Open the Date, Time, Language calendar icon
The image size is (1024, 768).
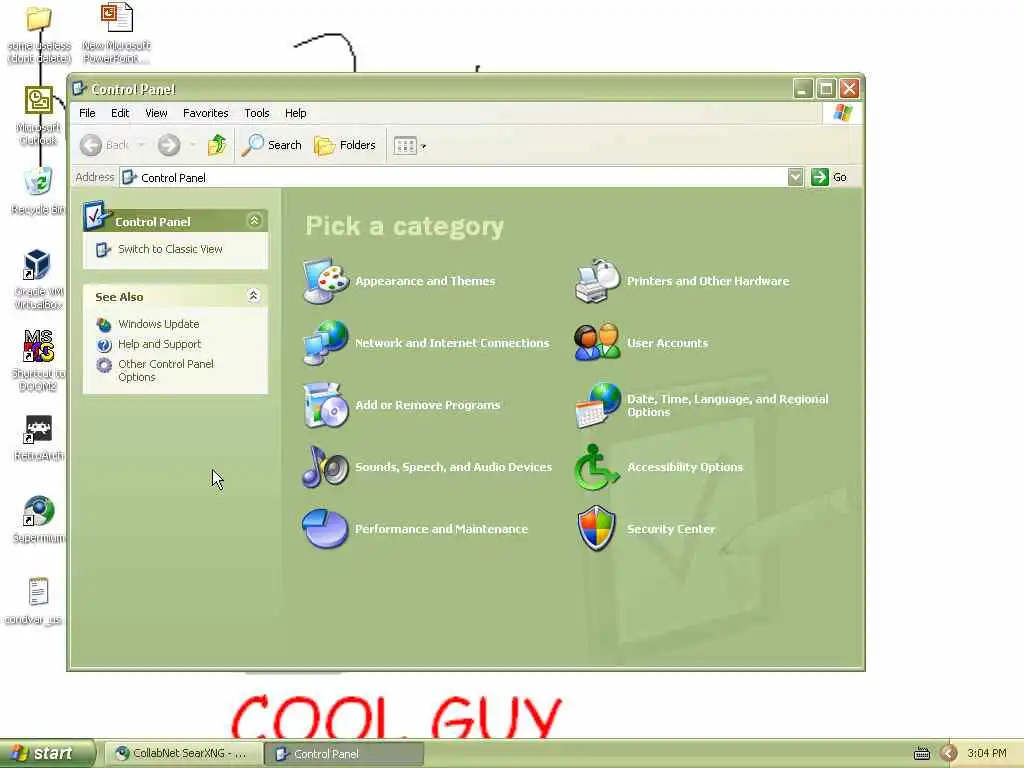[597, 405]
